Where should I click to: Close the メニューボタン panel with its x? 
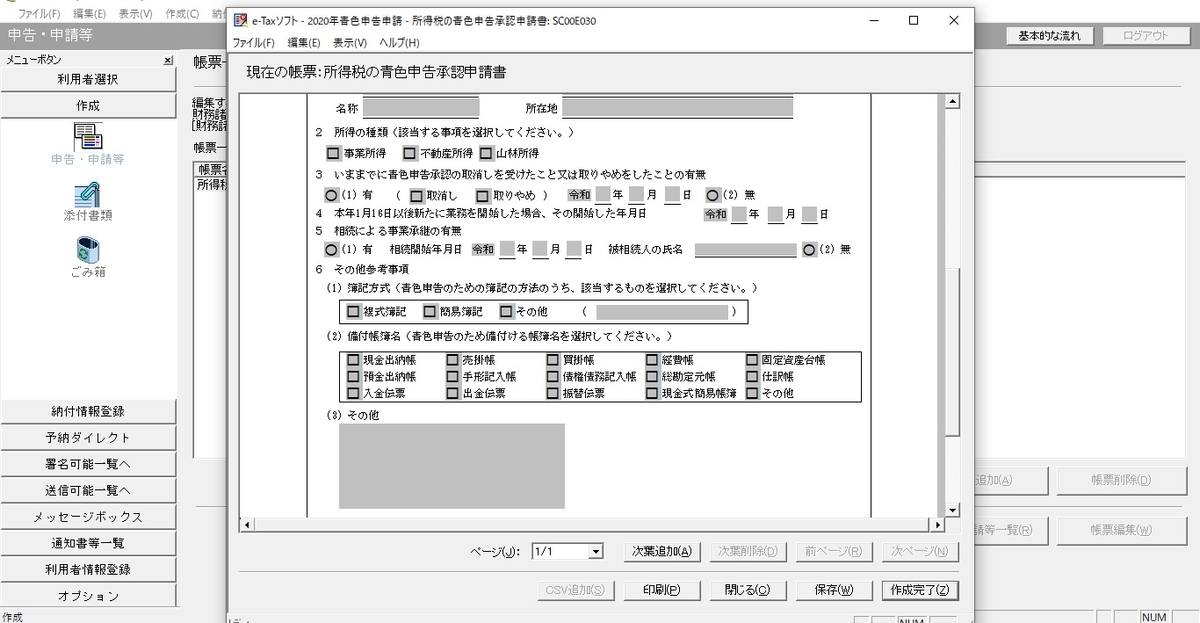tap(168, 60)
